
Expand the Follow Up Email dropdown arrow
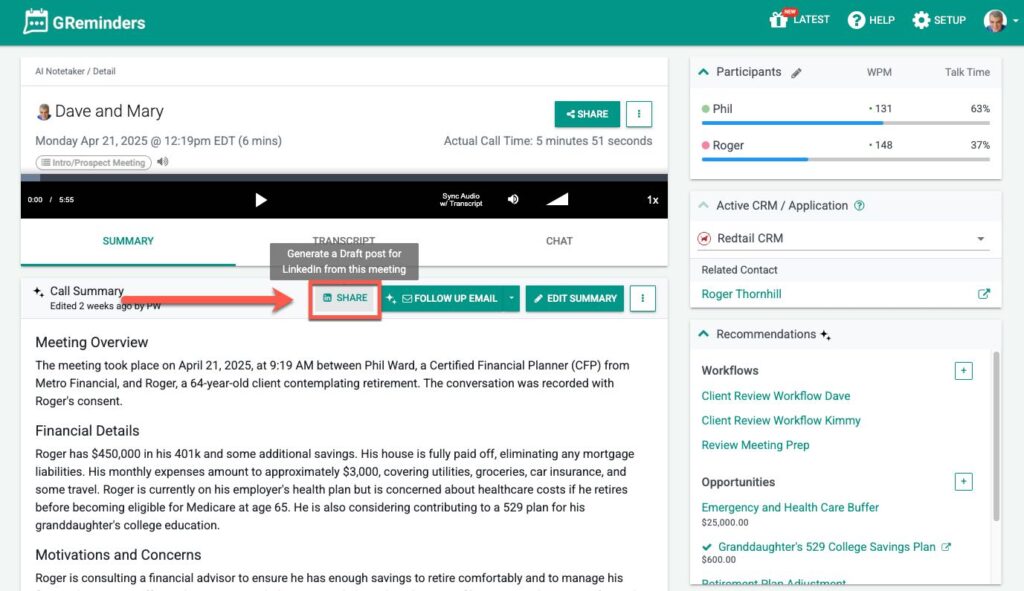(511, 298)
